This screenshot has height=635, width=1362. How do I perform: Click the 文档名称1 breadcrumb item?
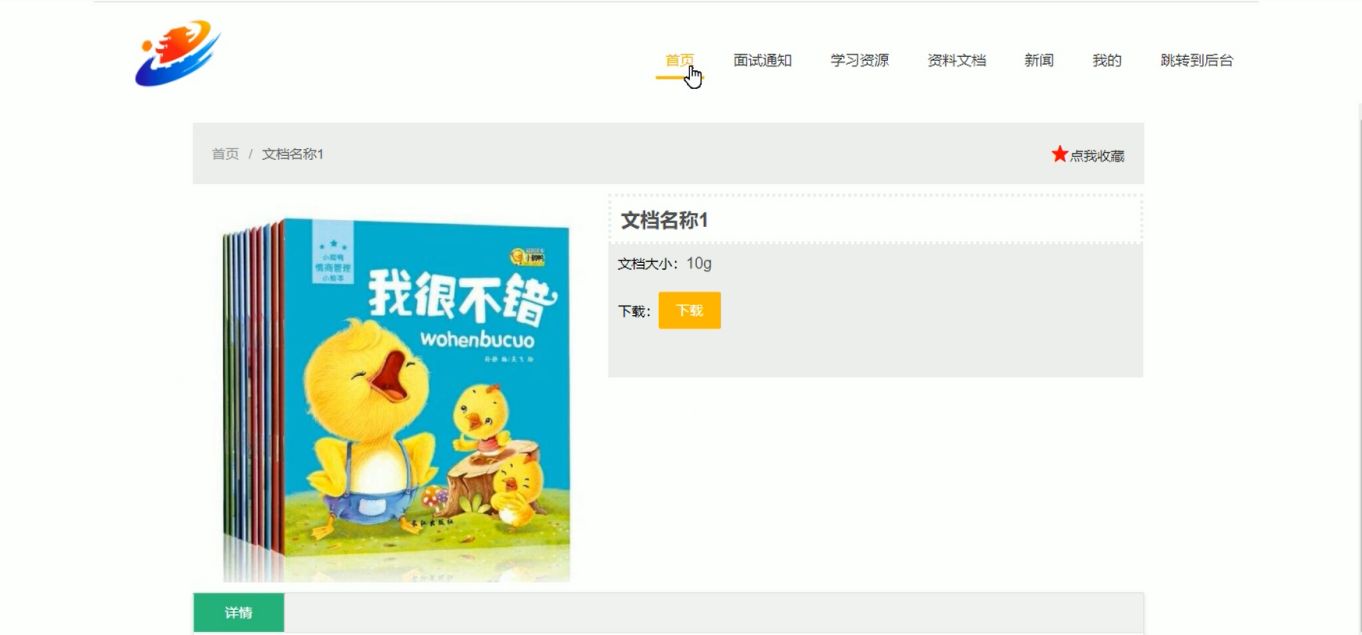click(293, 154)
